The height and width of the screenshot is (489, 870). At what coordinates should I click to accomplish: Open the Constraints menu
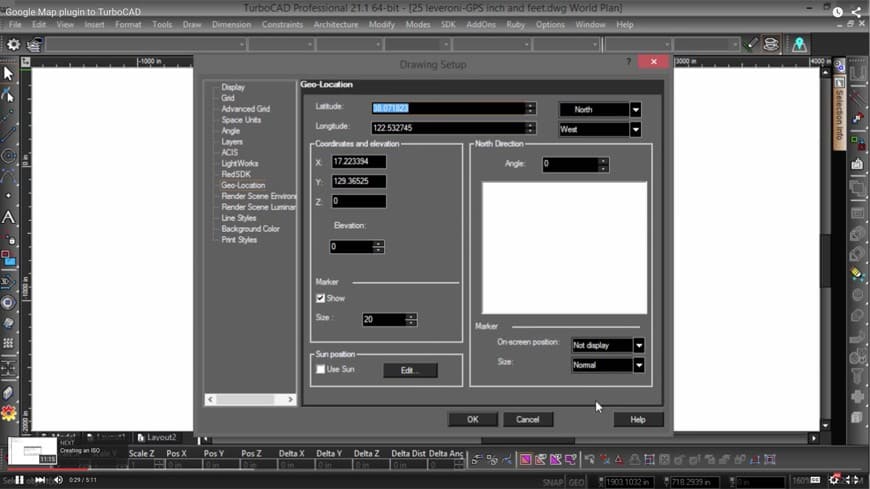(x=282, y=24)
